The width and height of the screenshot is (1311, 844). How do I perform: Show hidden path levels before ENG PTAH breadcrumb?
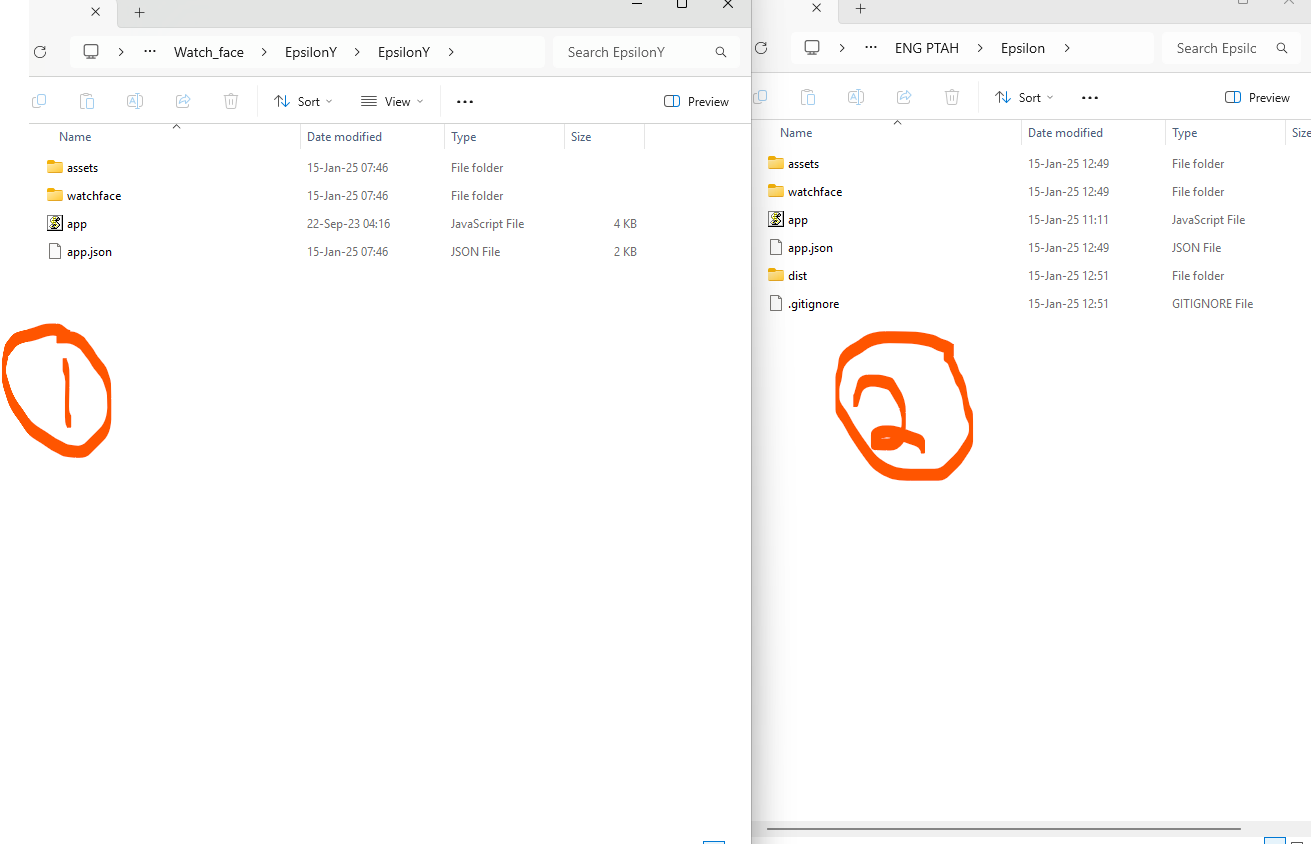click(871, 48)
